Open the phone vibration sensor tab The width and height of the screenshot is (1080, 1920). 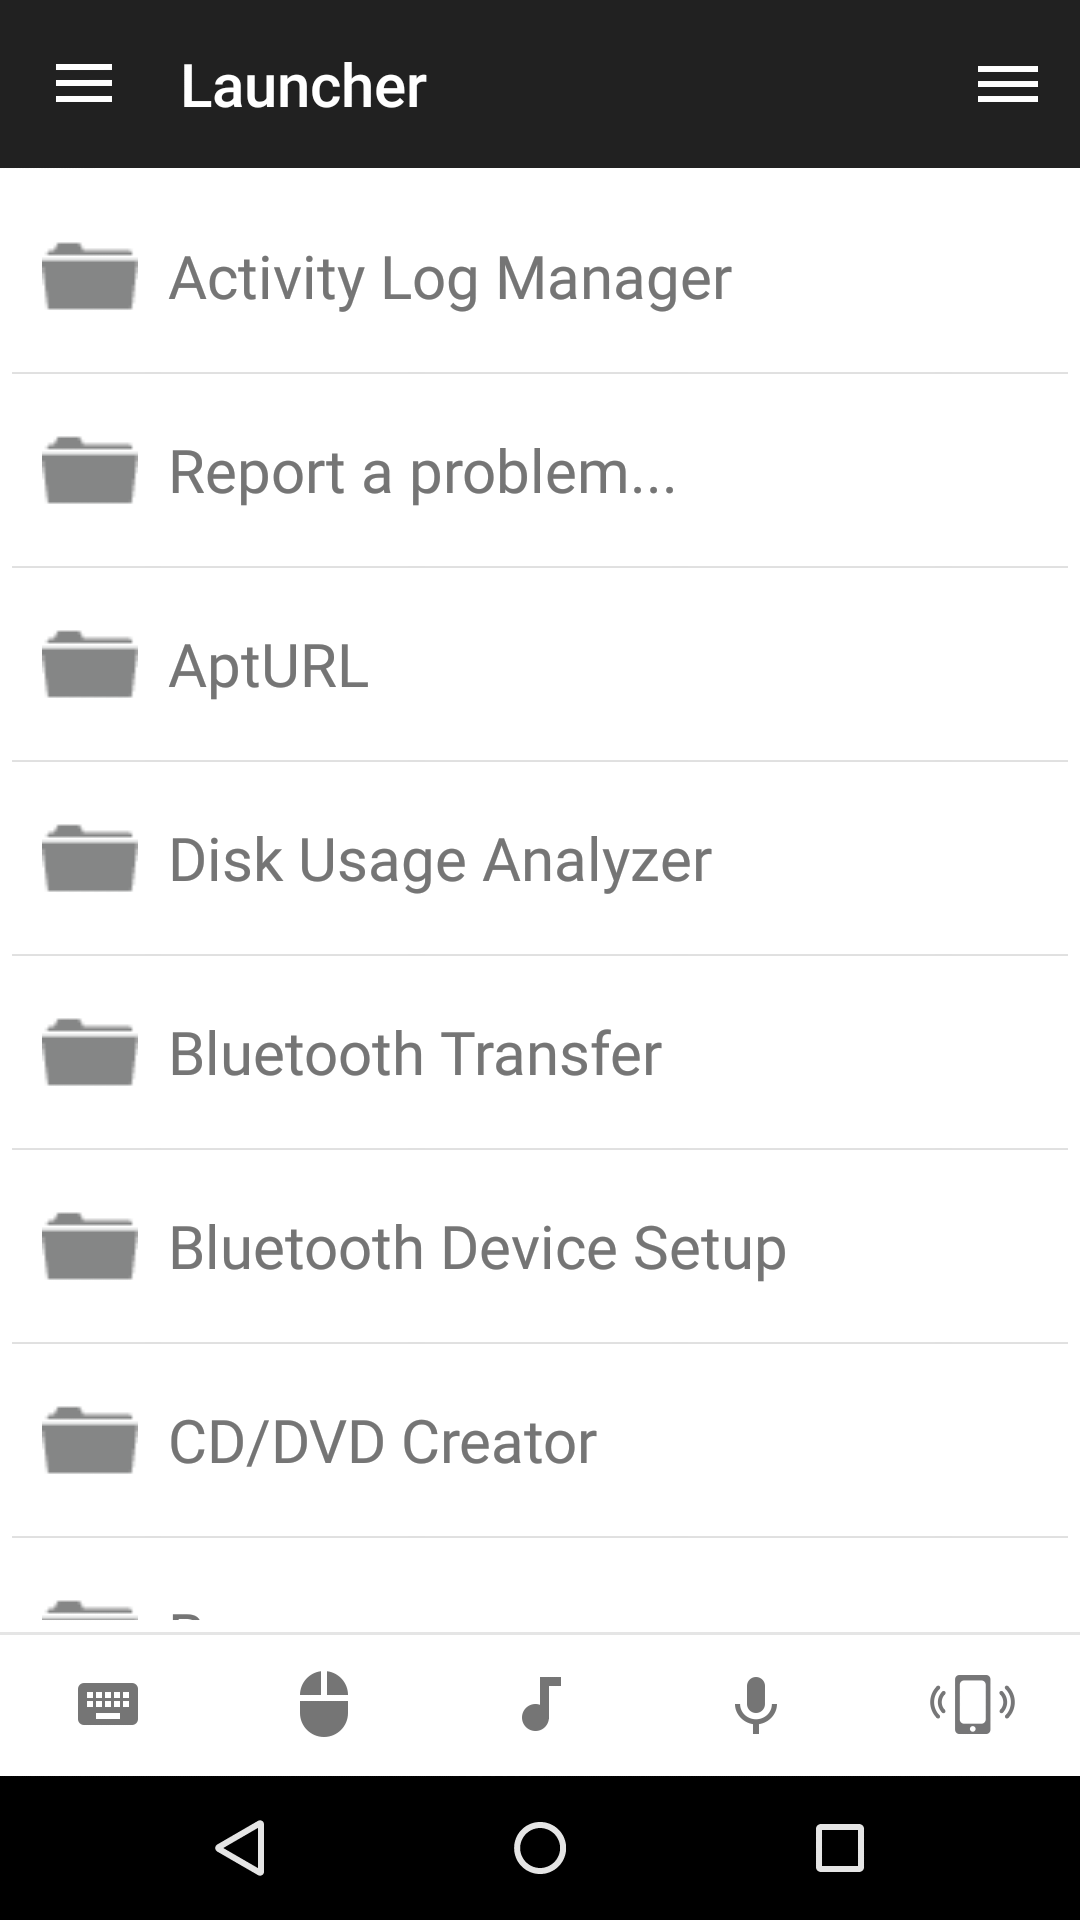point(972,1704)
